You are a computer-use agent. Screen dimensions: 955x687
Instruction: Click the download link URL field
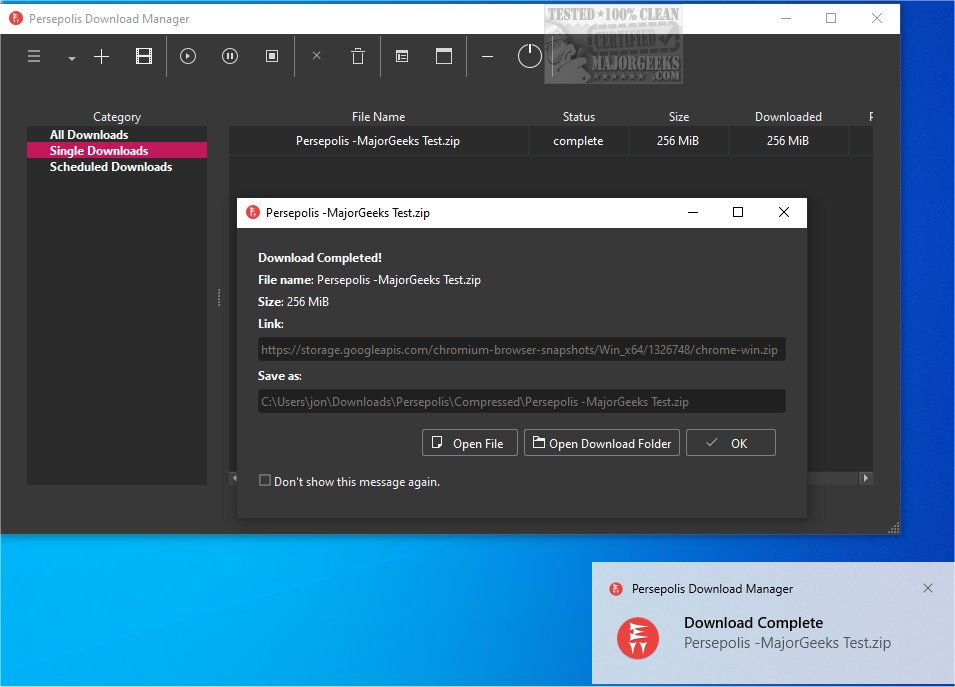tap(521, 349)
